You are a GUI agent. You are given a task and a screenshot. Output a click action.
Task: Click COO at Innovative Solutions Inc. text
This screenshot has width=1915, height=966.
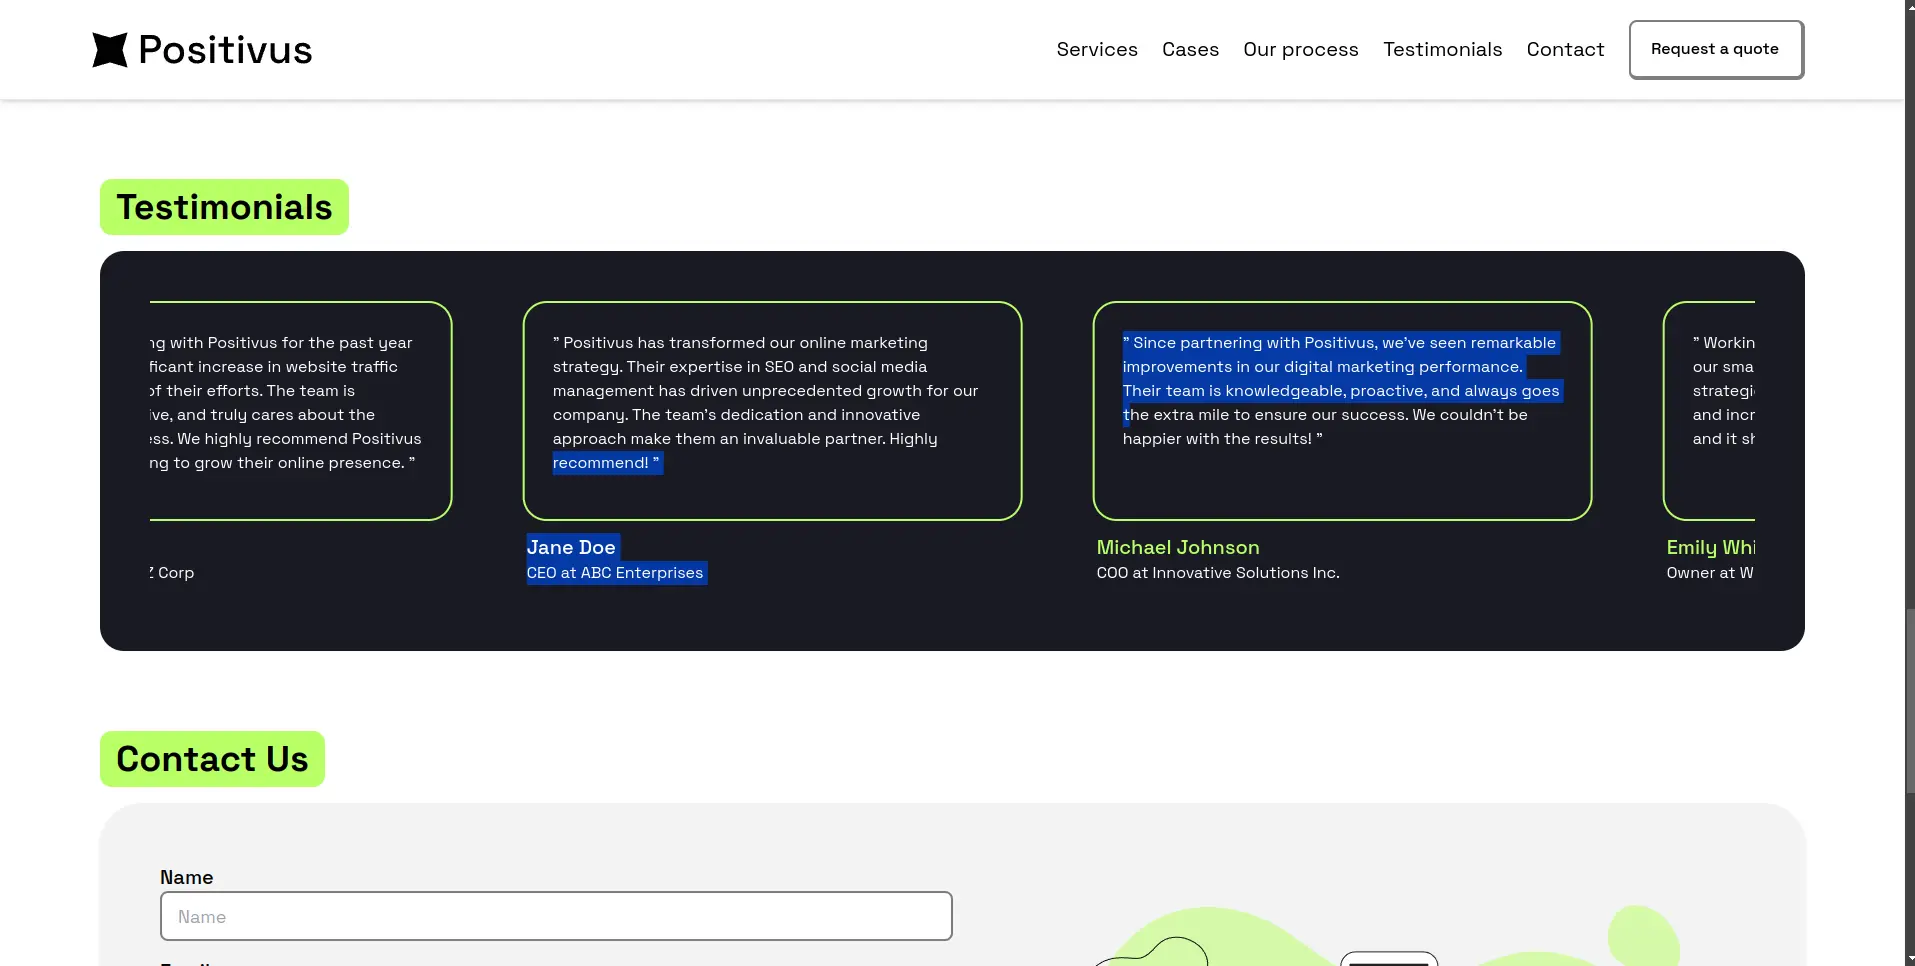tap(1218, 573)
